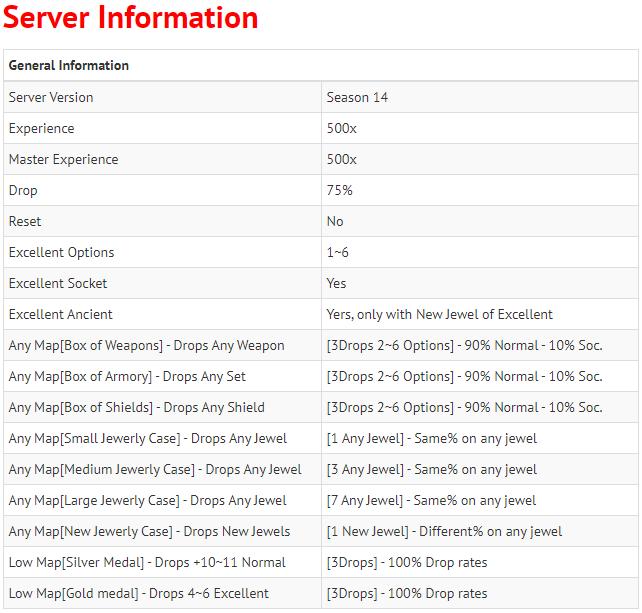Select the 'Excellent Ancient' label

(x=61, y=314)
